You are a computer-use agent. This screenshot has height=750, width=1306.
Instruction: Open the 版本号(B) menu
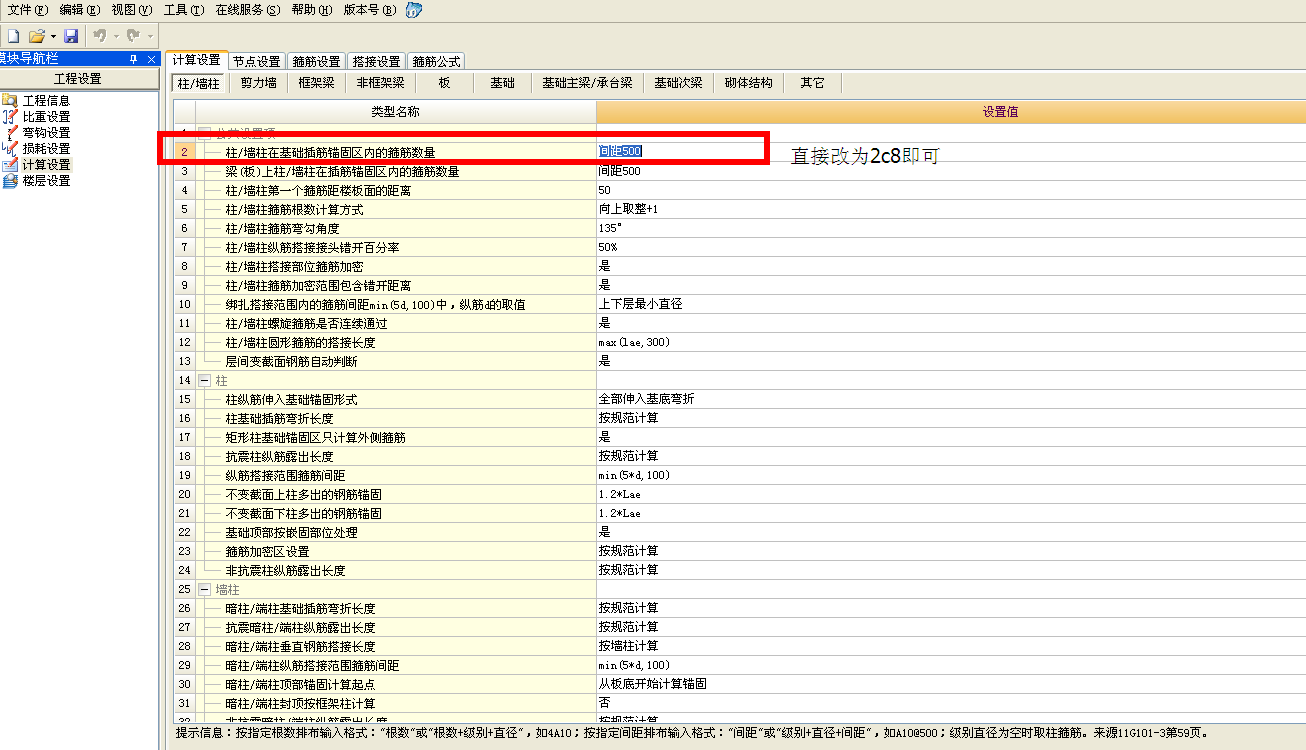click(369, 10)
